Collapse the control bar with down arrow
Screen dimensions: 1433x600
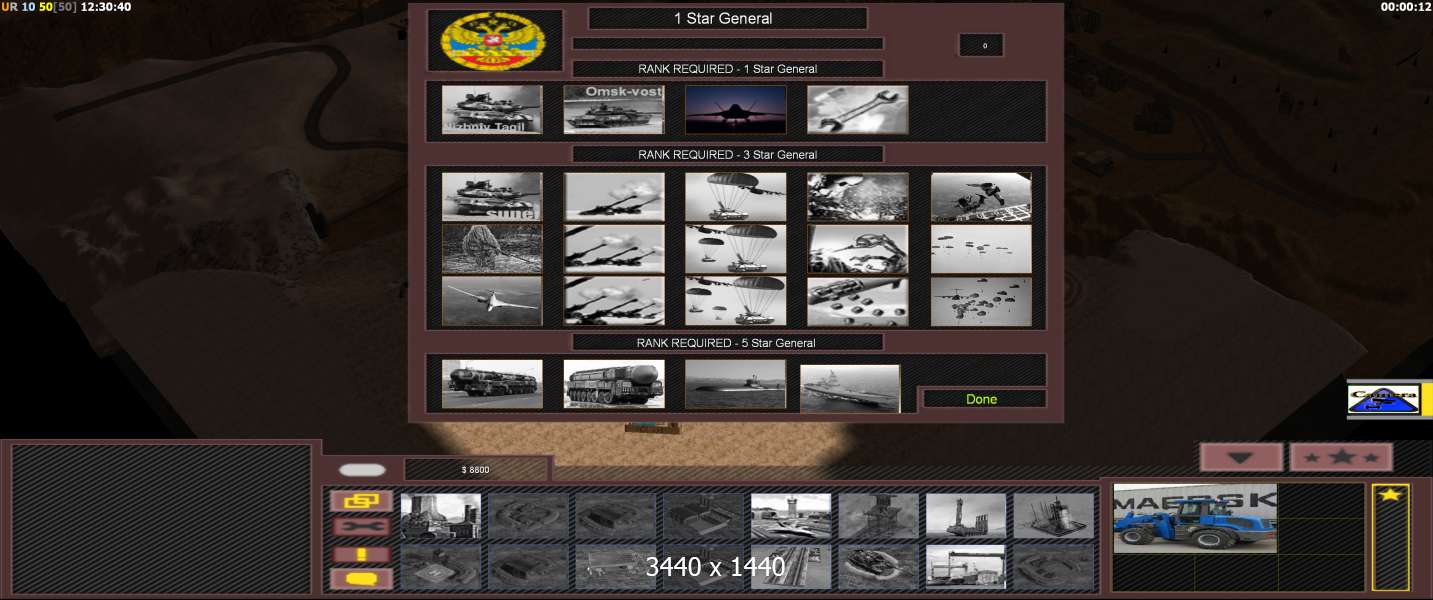(x=1241, y=457)
